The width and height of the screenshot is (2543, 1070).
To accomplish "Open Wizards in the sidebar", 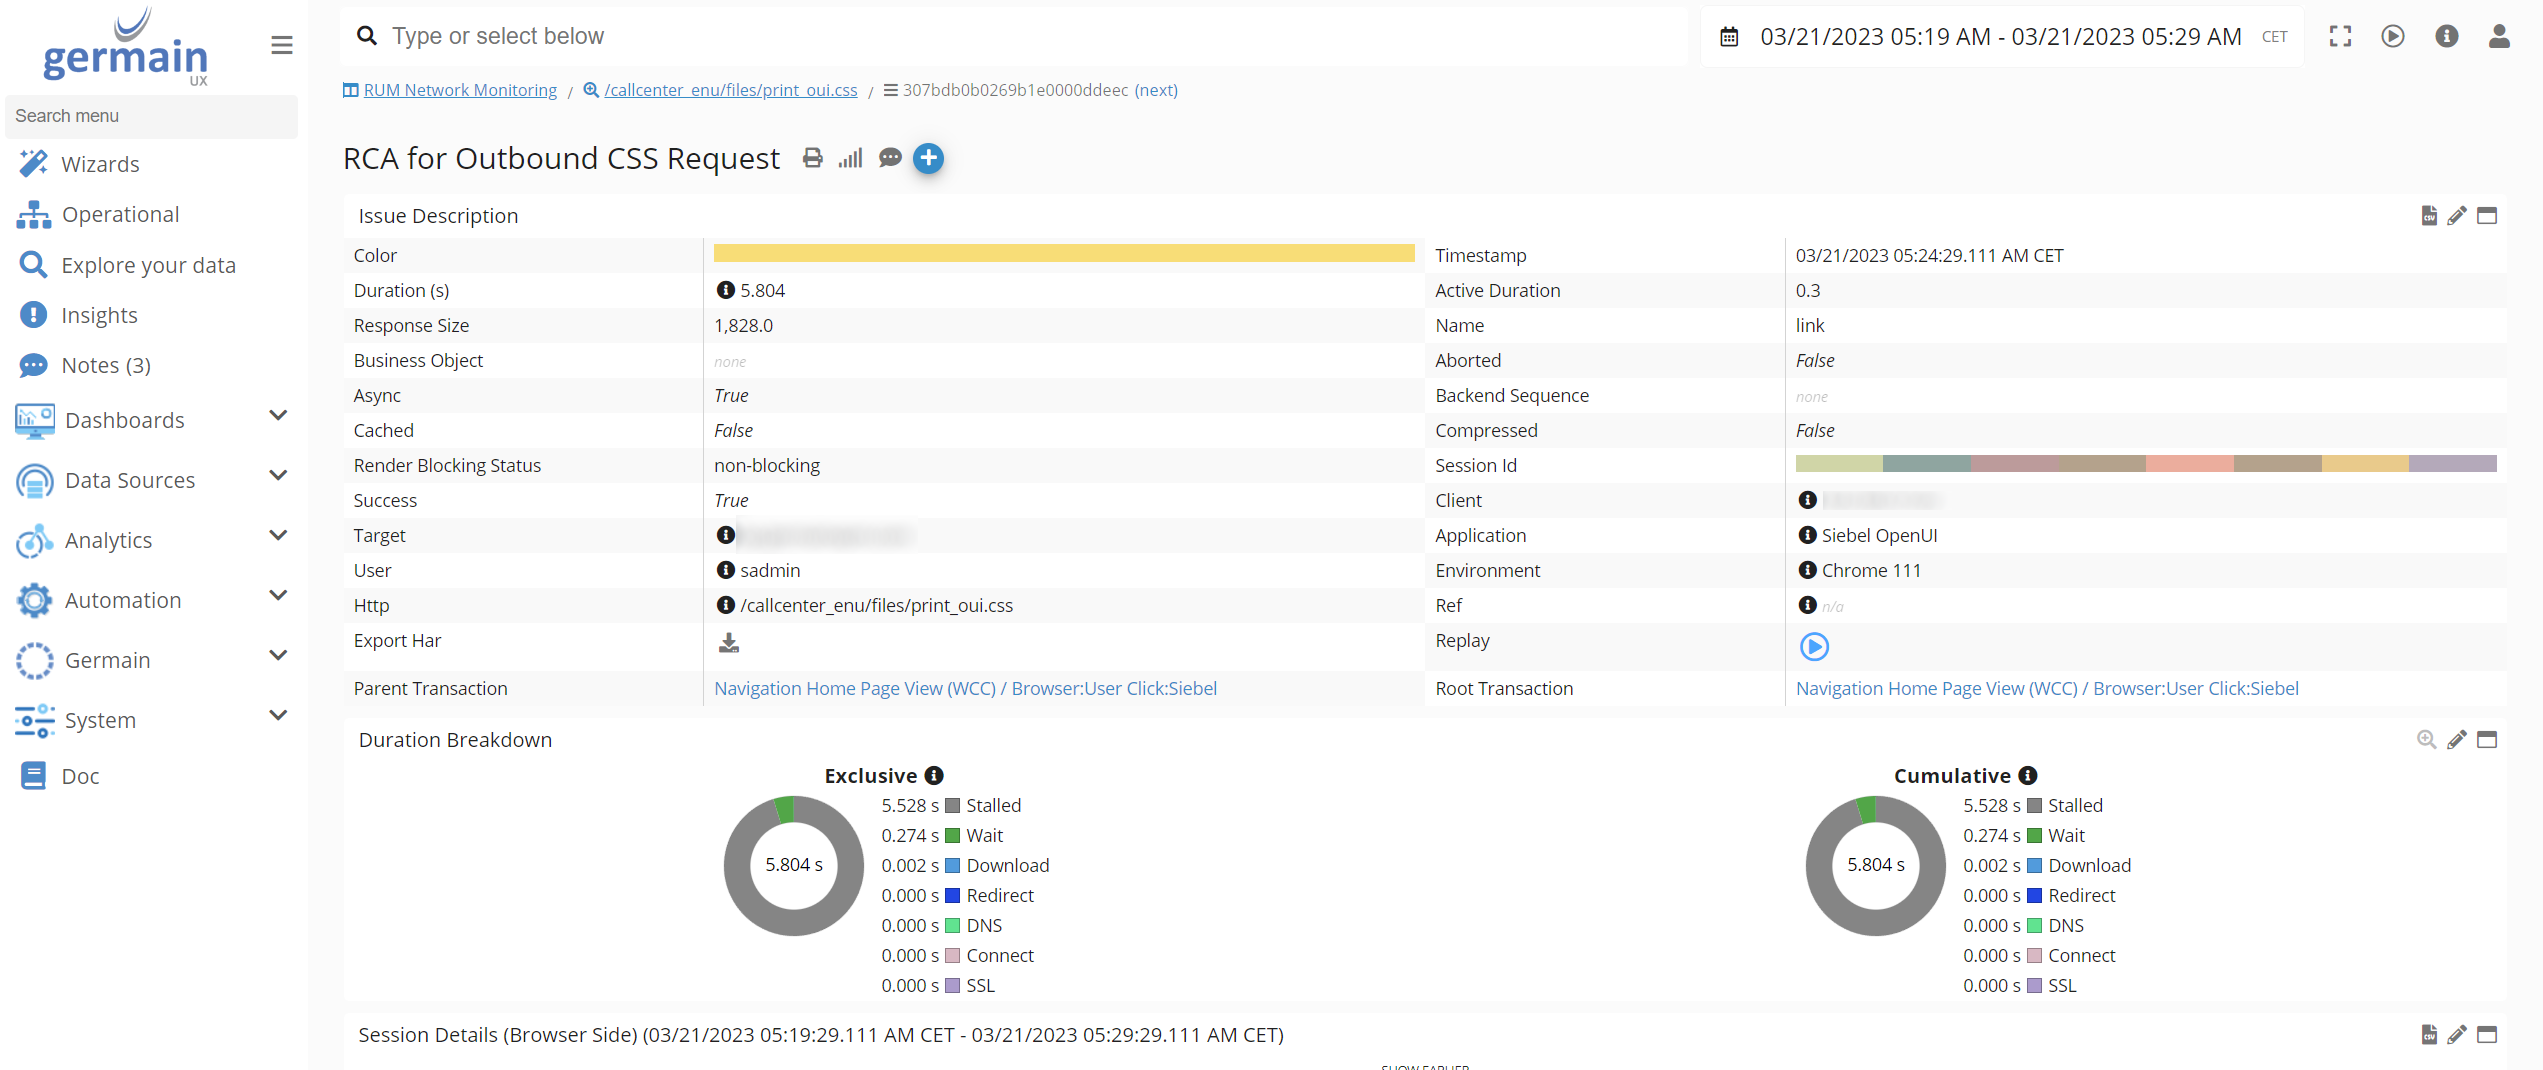I will [x=100, y=164].
